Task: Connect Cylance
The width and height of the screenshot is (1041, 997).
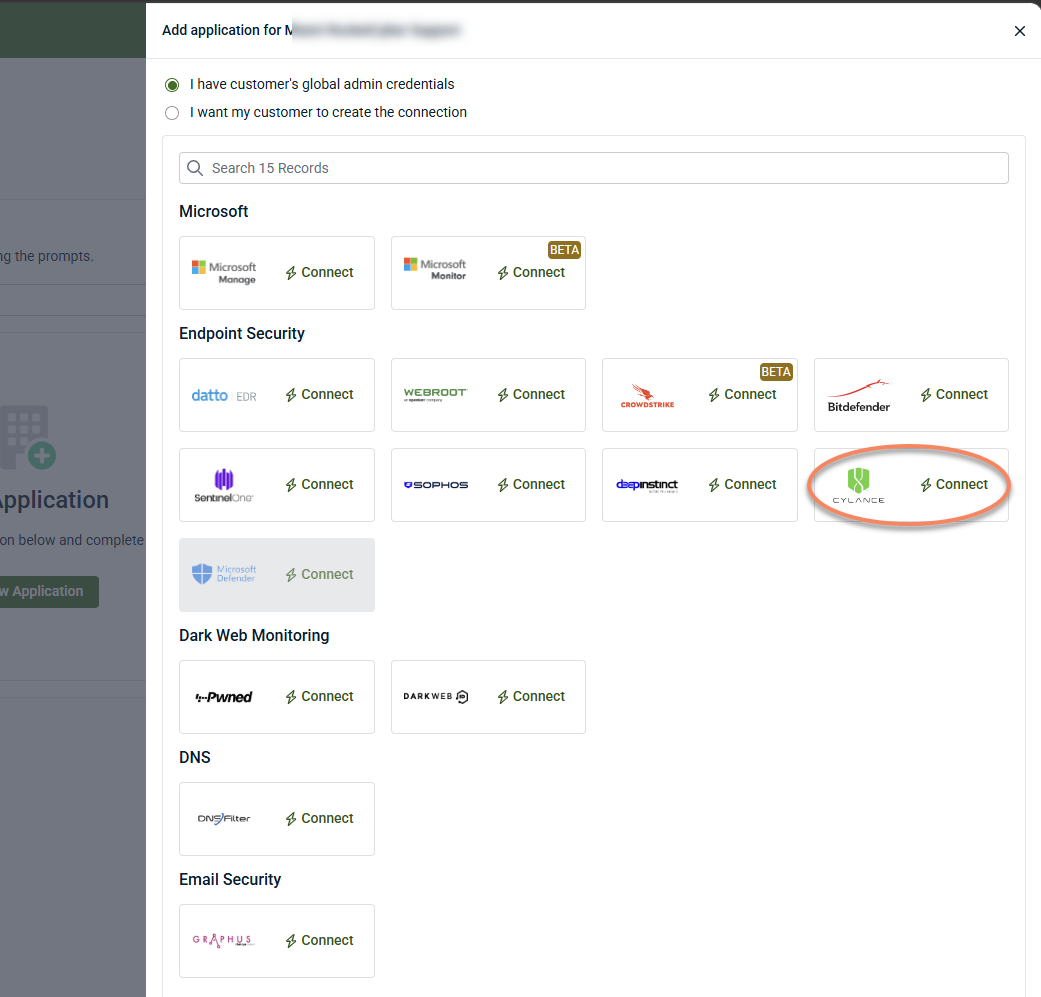Action: click(x=954, y=485)
